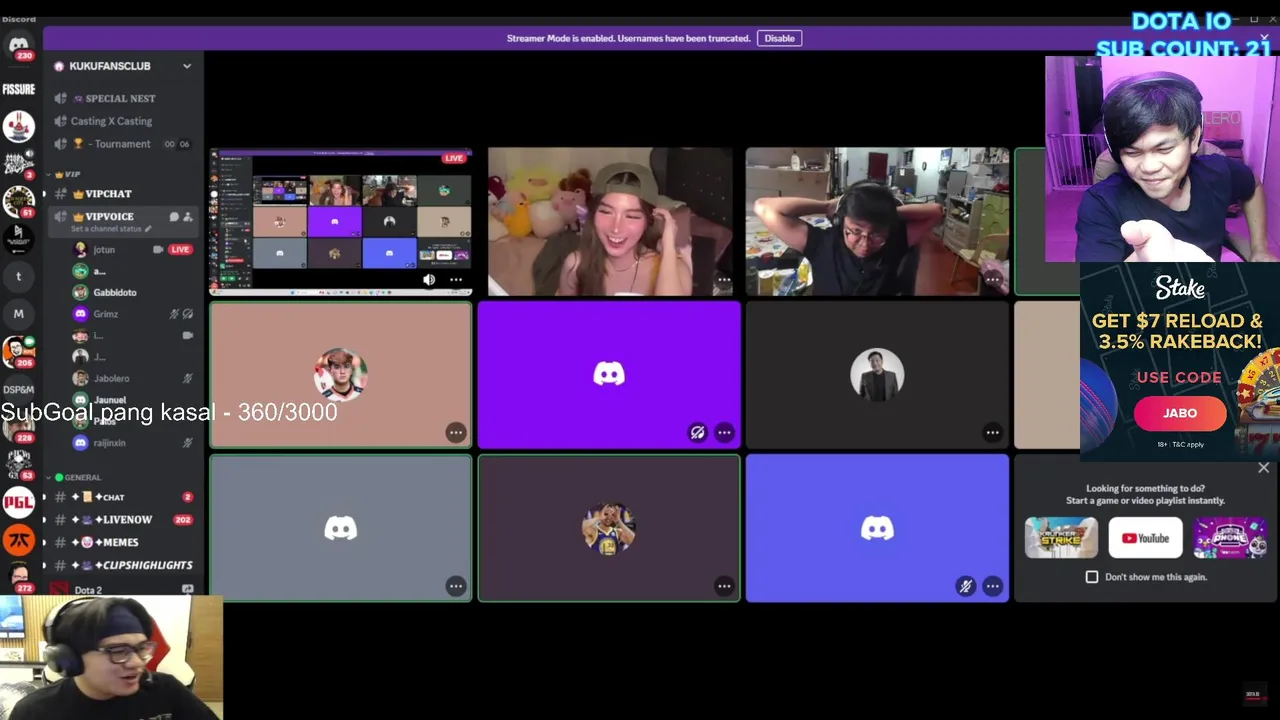1280x720 pixels.
Task: Launch the Krunker Strike activity card
Action: [x=1061, y=538]
